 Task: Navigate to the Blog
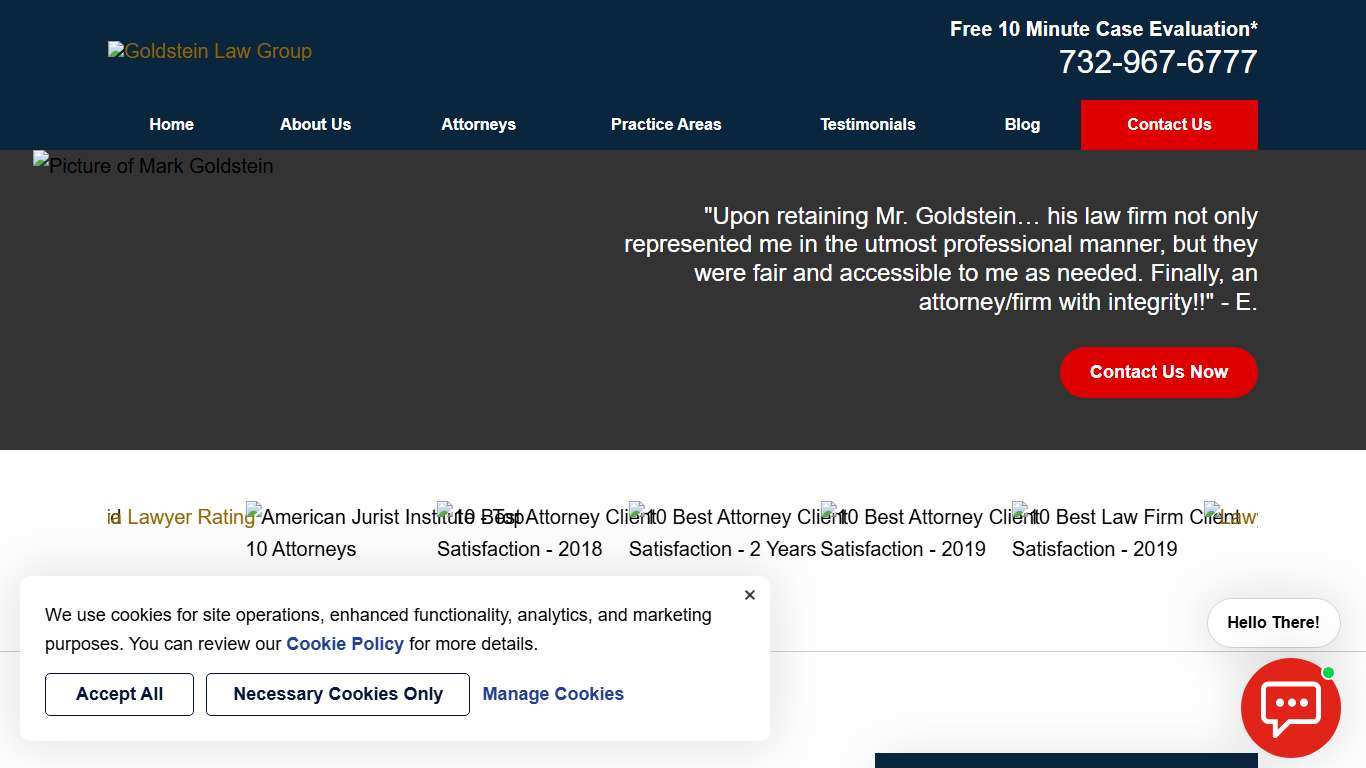tap(1022, 125)
